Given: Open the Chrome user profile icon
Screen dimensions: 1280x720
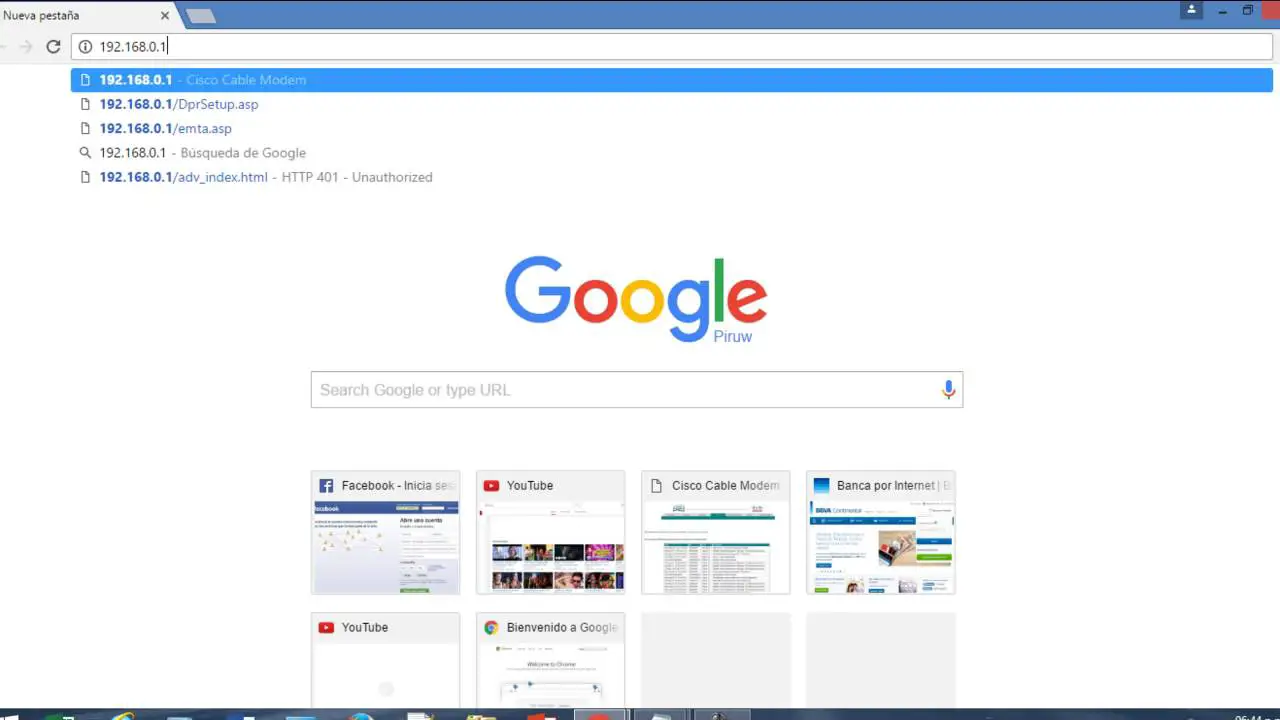Looking at the screenshot, I should [1191, 10].
